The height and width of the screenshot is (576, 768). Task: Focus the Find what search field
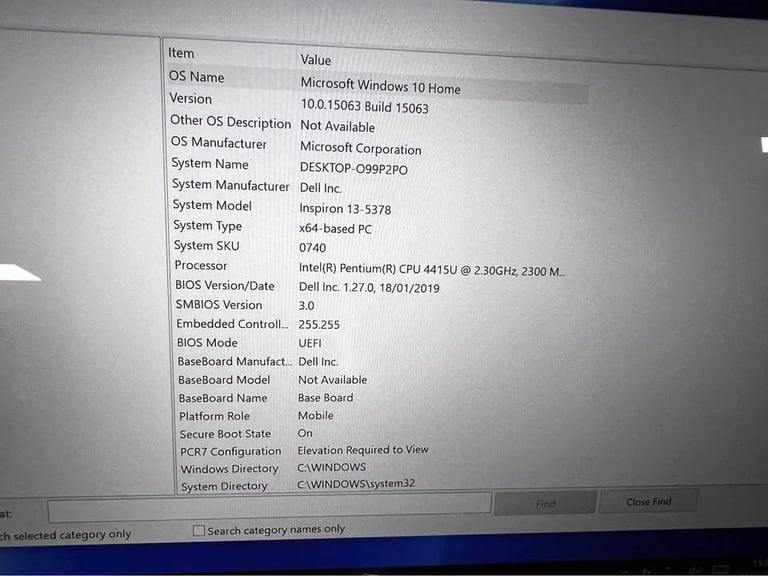click(x=269, y=509)
